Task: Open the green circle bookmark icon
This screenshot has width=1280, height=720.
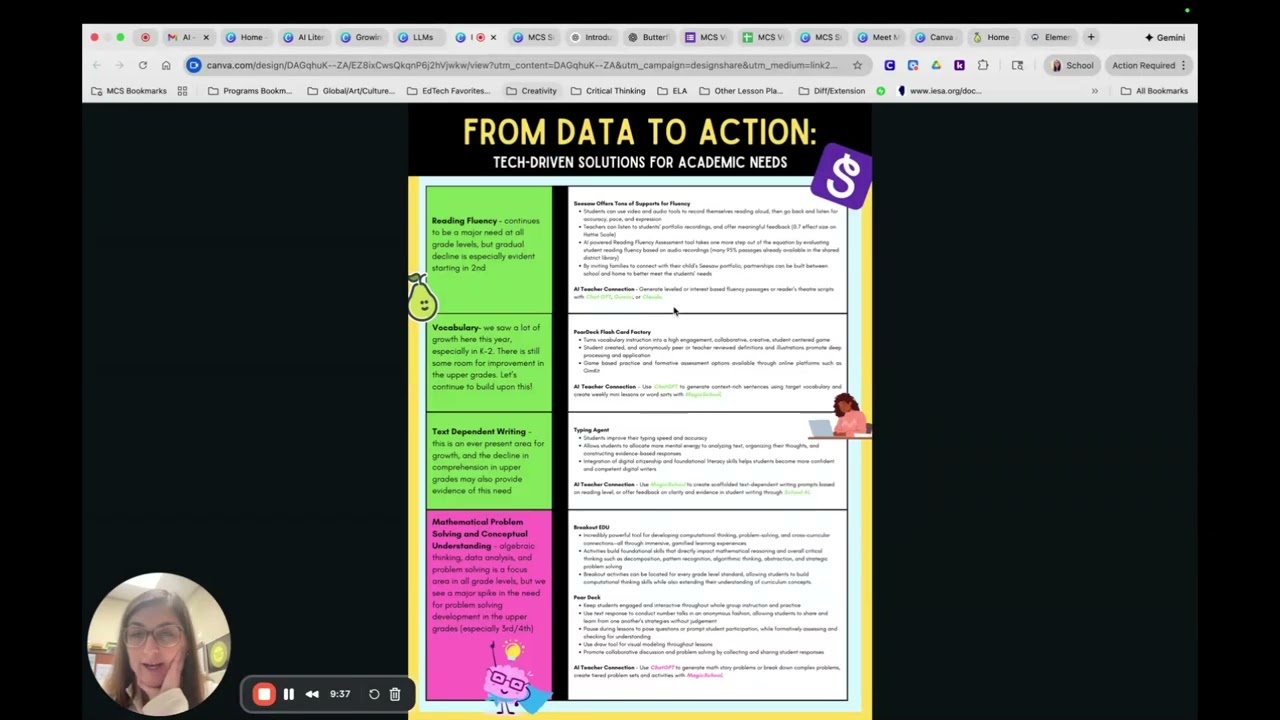Action: (881, 91)
